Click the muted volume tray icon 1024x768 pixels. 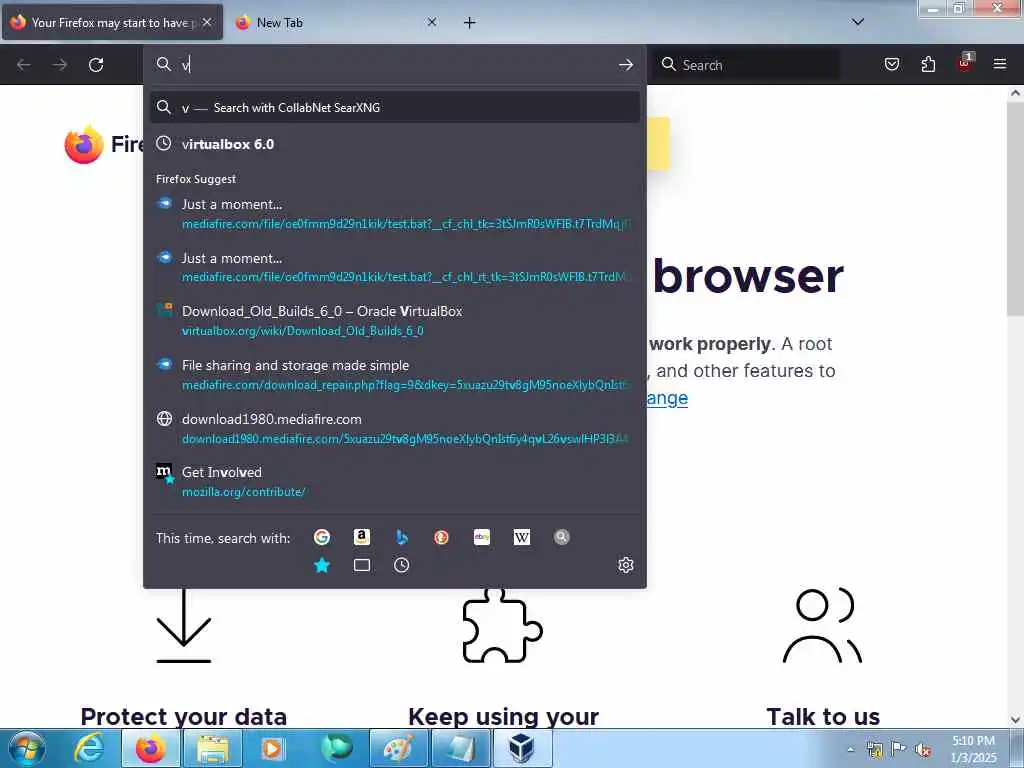pos(923,750)
